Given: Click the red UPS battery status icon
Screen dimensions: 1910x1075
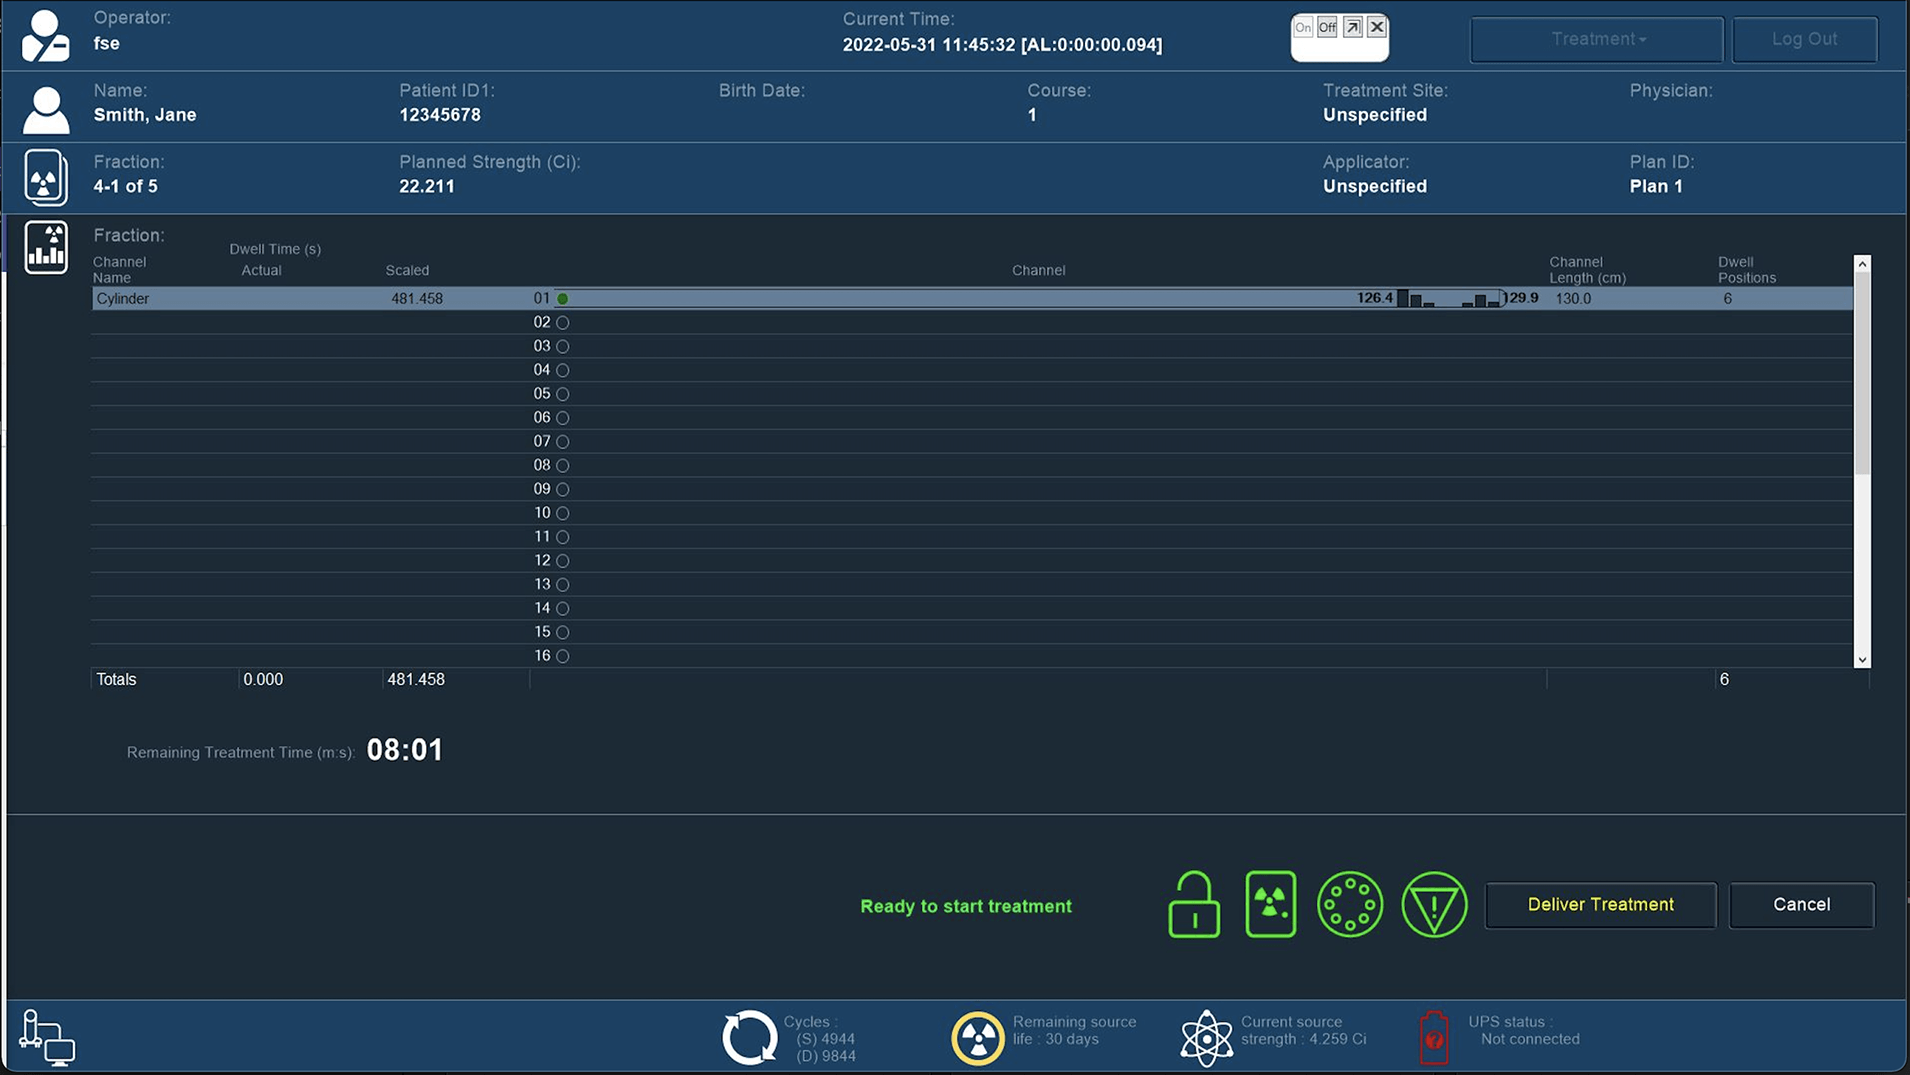Looking at the screenshot, I should [1434, 1037].
